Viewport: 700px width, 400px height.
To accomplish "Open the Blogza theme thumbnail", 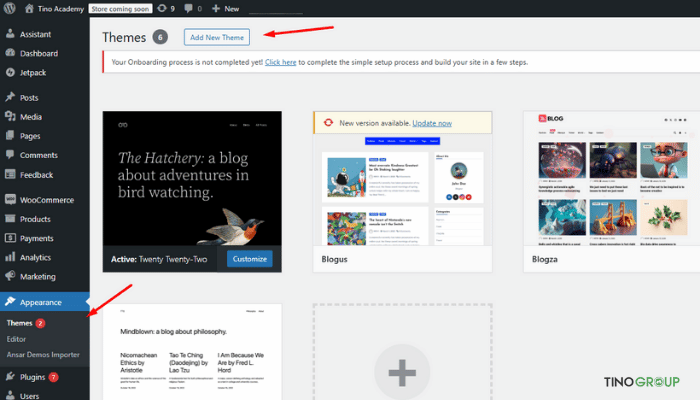I will coord(612,178).
